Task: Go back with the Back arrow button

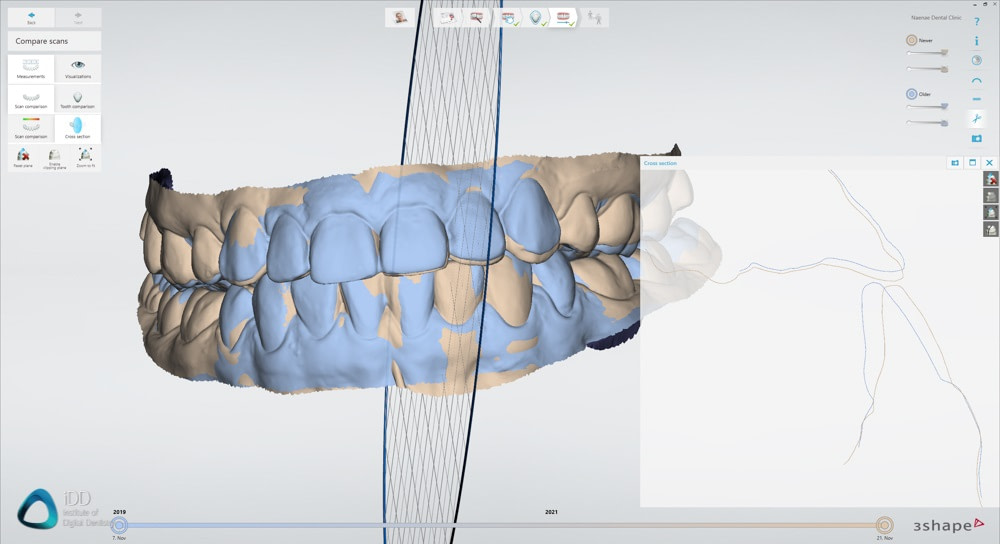Action: 31,17
